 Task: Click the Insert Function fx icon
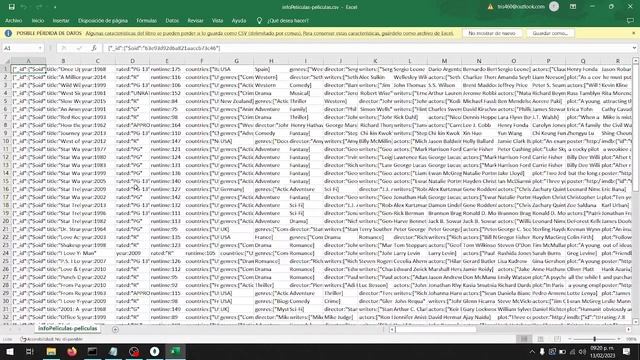click(93, 48)
